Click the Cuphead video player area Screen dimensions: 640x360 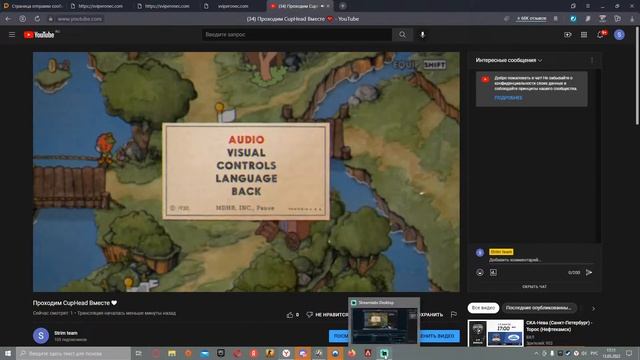click(x=246, y=172)
